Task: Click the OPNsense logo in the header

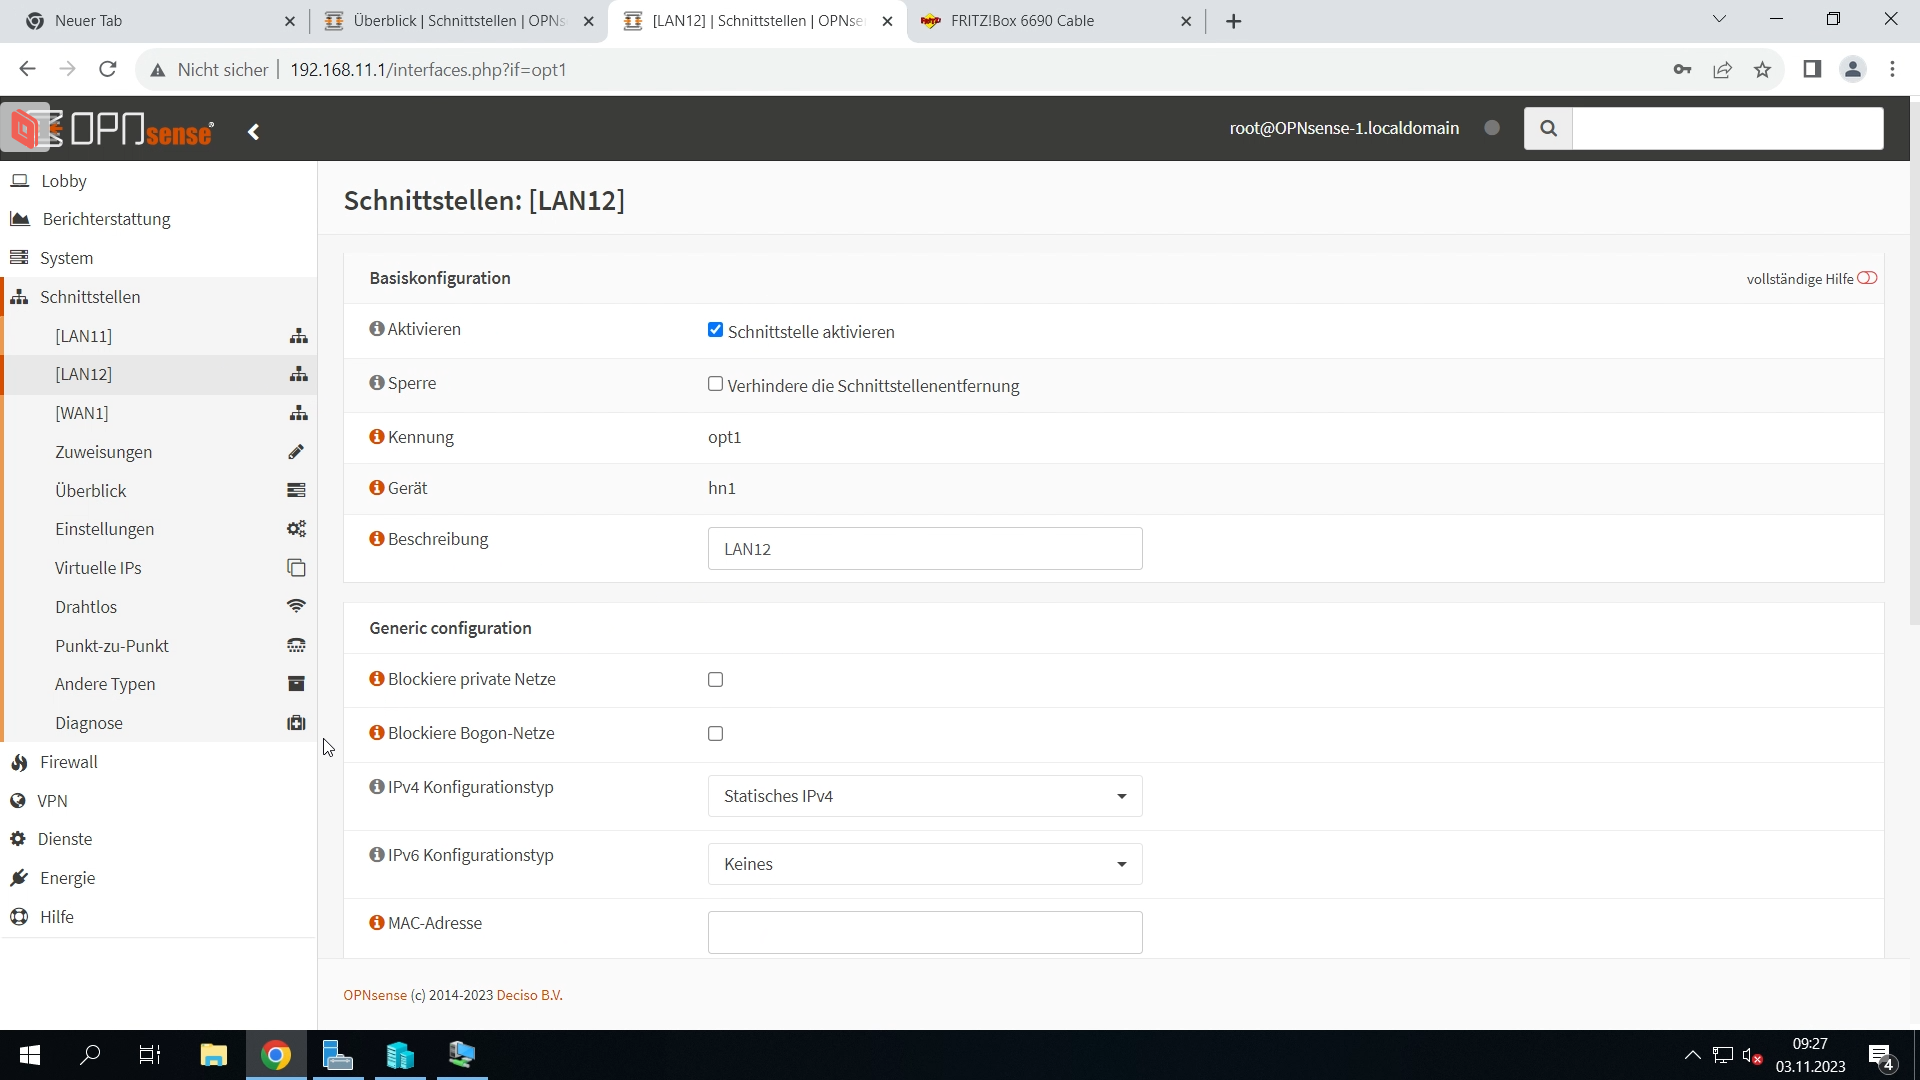Action: (x=112, y=129)
